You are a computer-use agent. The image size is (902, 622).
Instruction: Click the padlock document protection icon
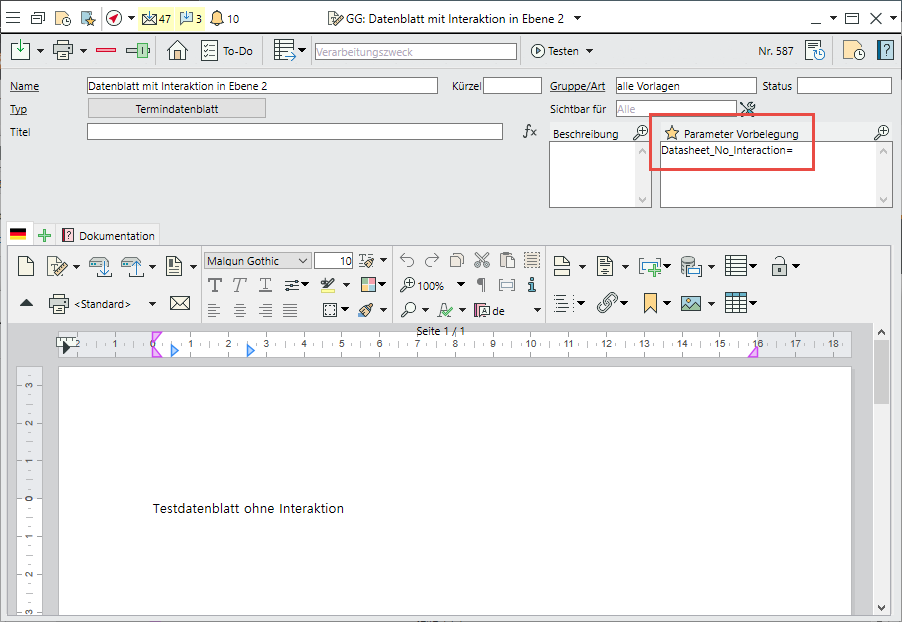click(779, 265)
